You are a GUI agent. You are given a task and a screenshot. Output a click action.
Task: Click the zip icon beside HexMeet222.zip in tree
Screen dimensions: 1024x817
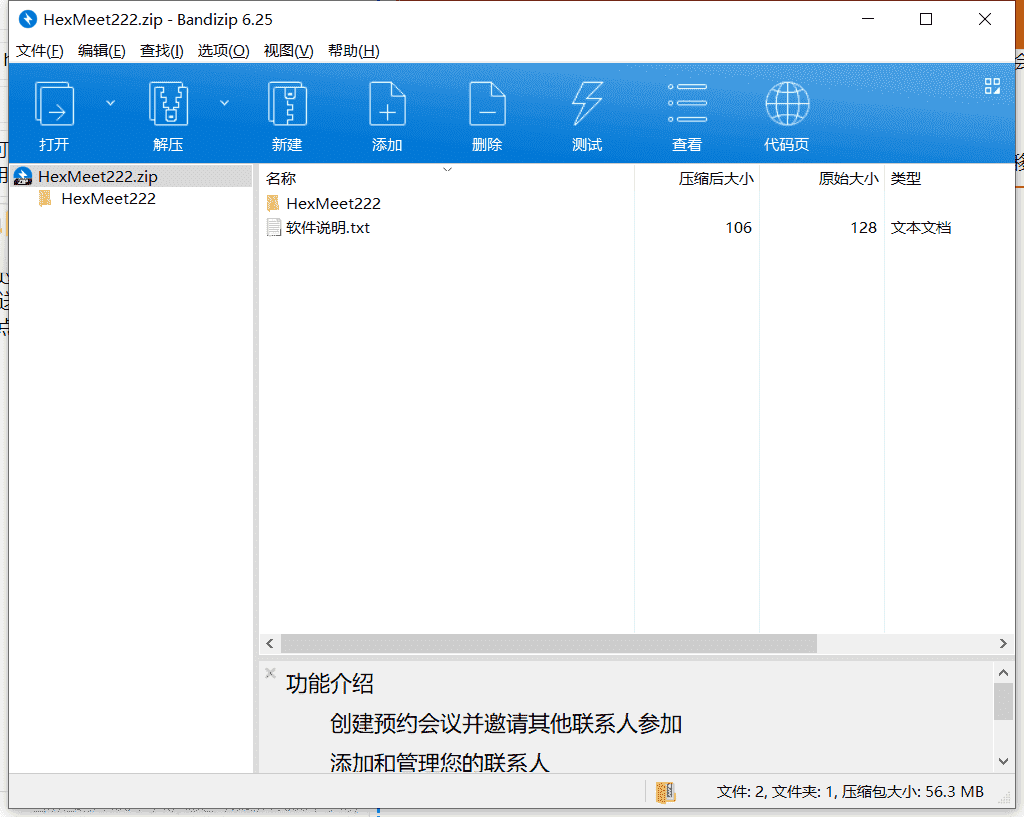pyautogui.click(x=23, y=176)
